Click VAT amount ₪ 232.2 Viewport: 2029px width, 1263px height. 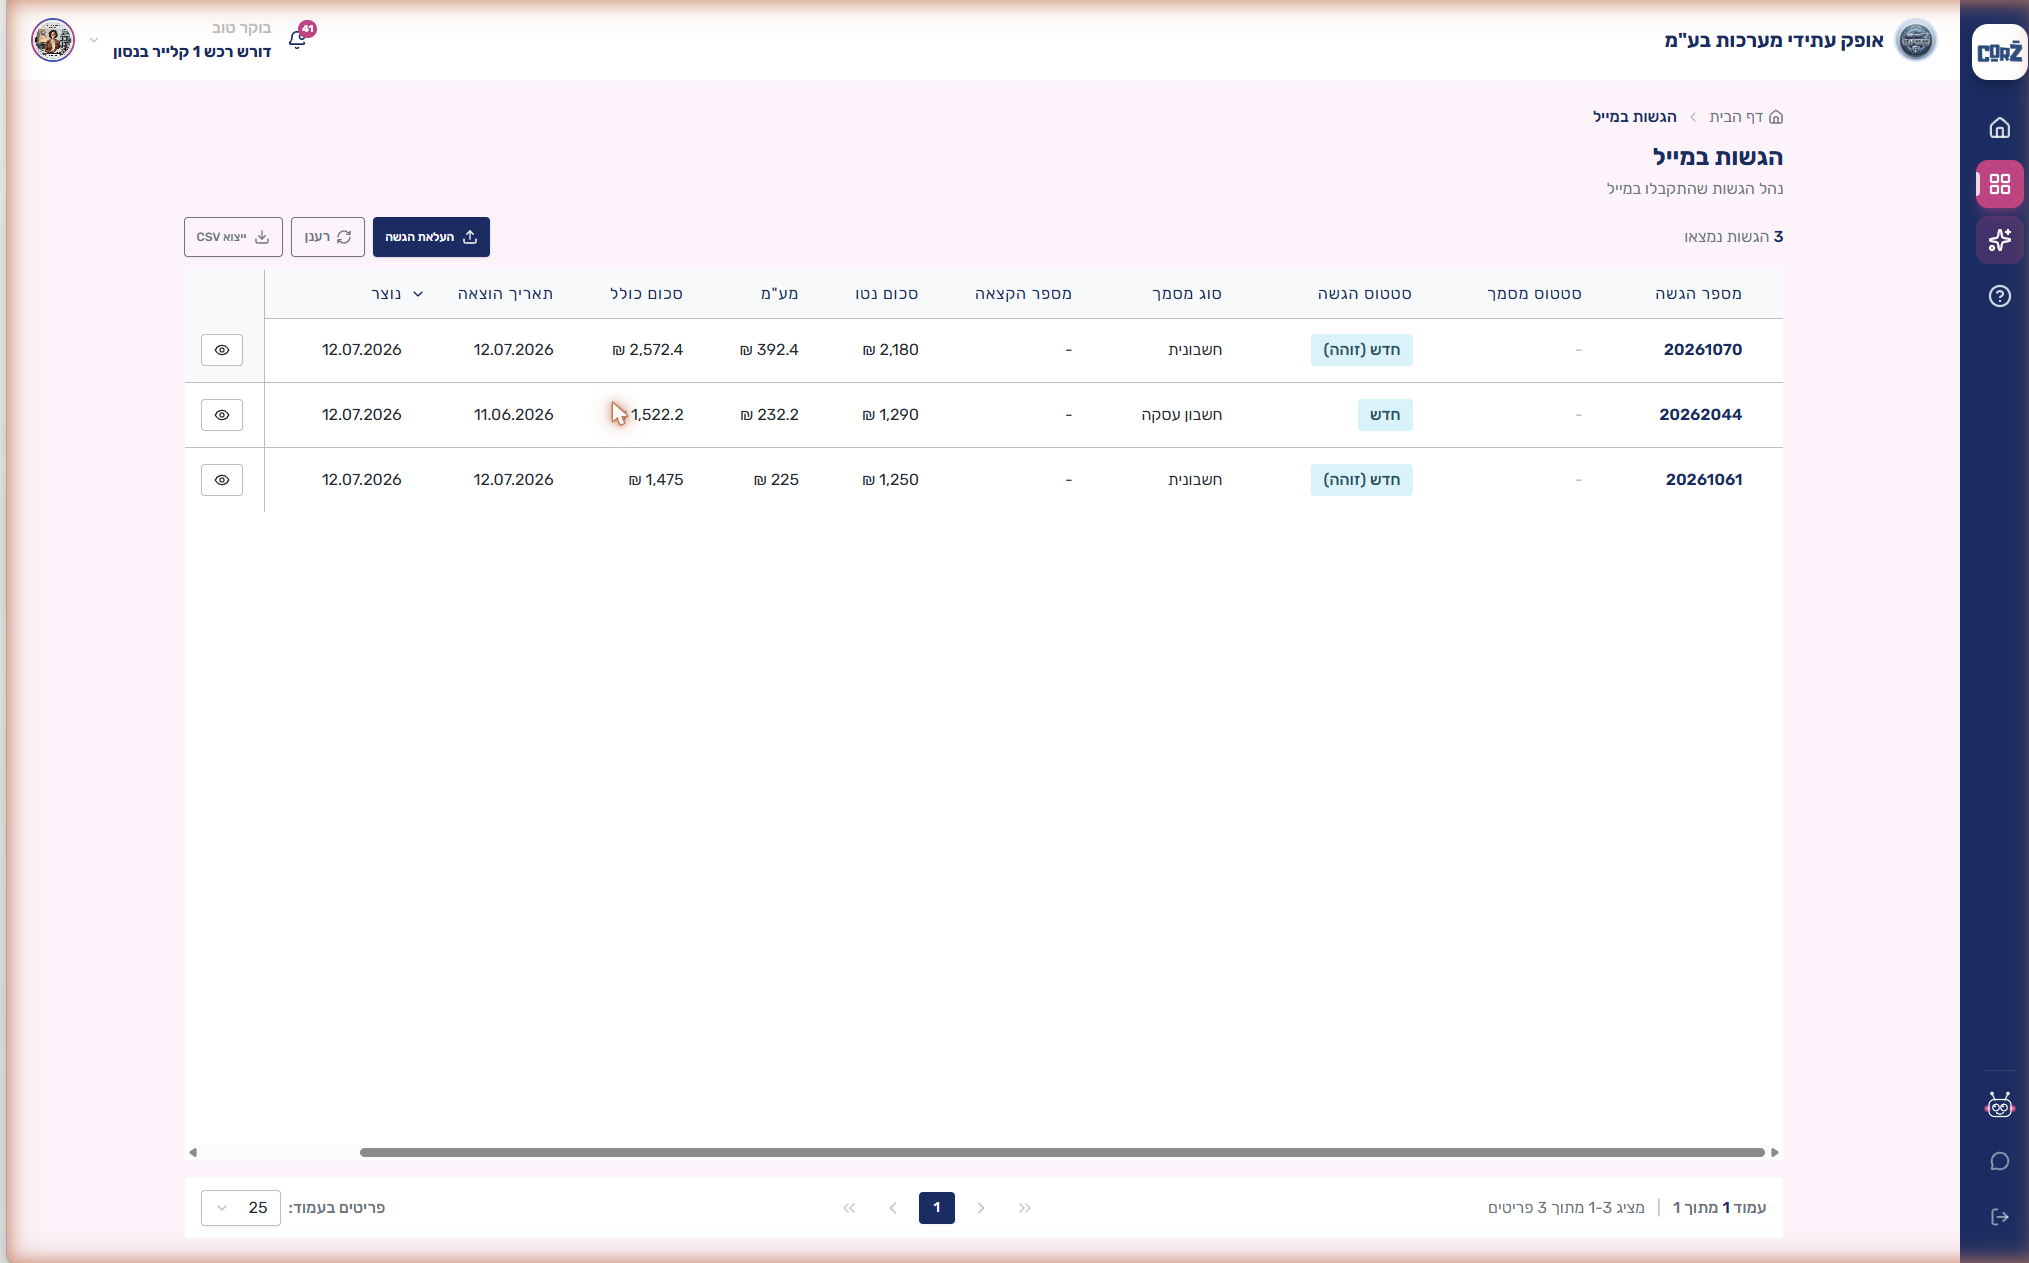point(769,415)
